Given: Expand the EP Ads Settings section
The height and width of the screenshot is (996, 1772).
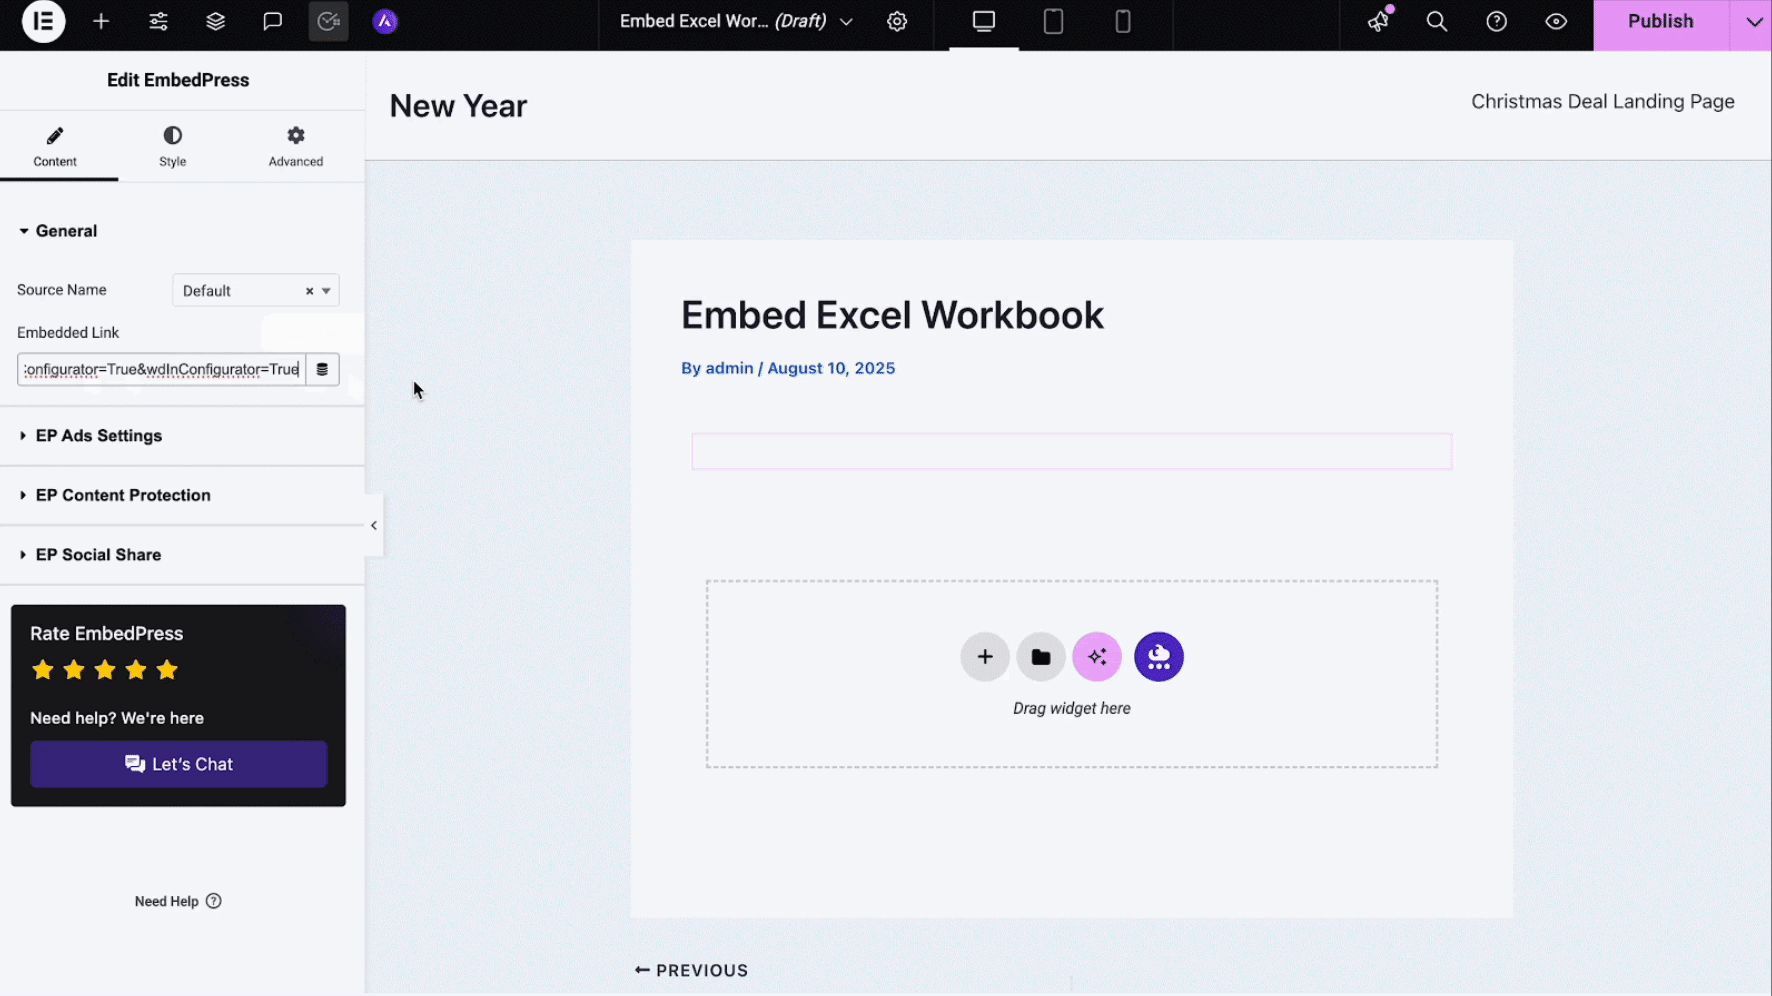Looking at the screenshot, I should coord(99,436).
